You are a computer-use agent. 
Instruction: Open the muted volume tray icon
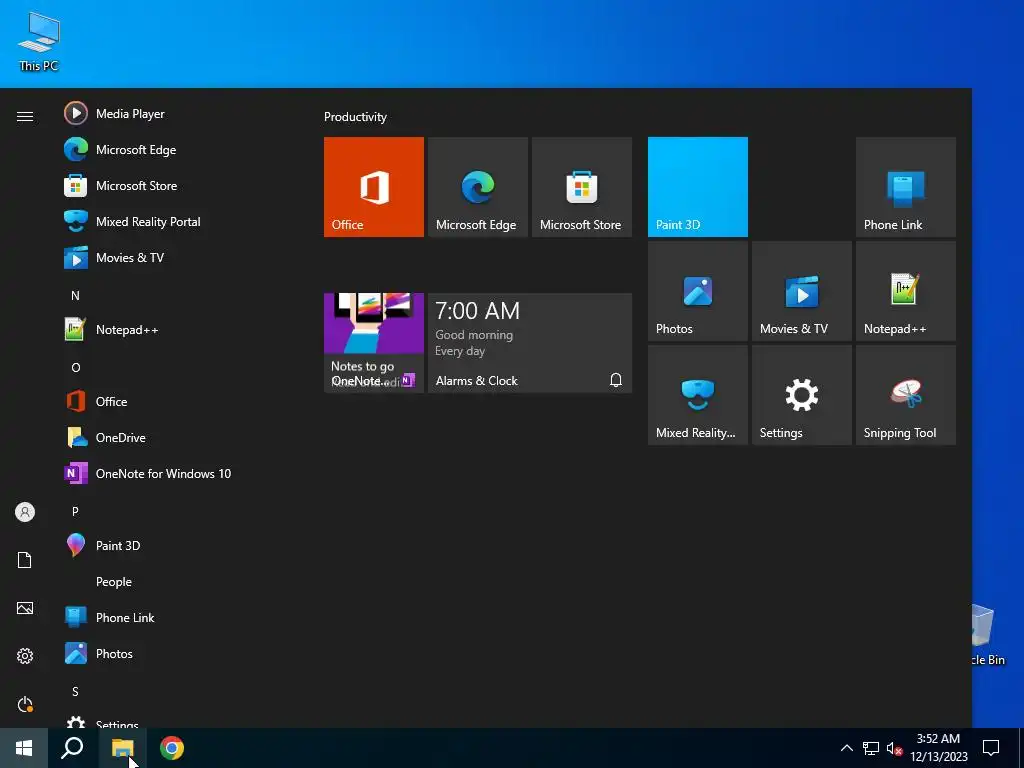(x=894, y=748)
